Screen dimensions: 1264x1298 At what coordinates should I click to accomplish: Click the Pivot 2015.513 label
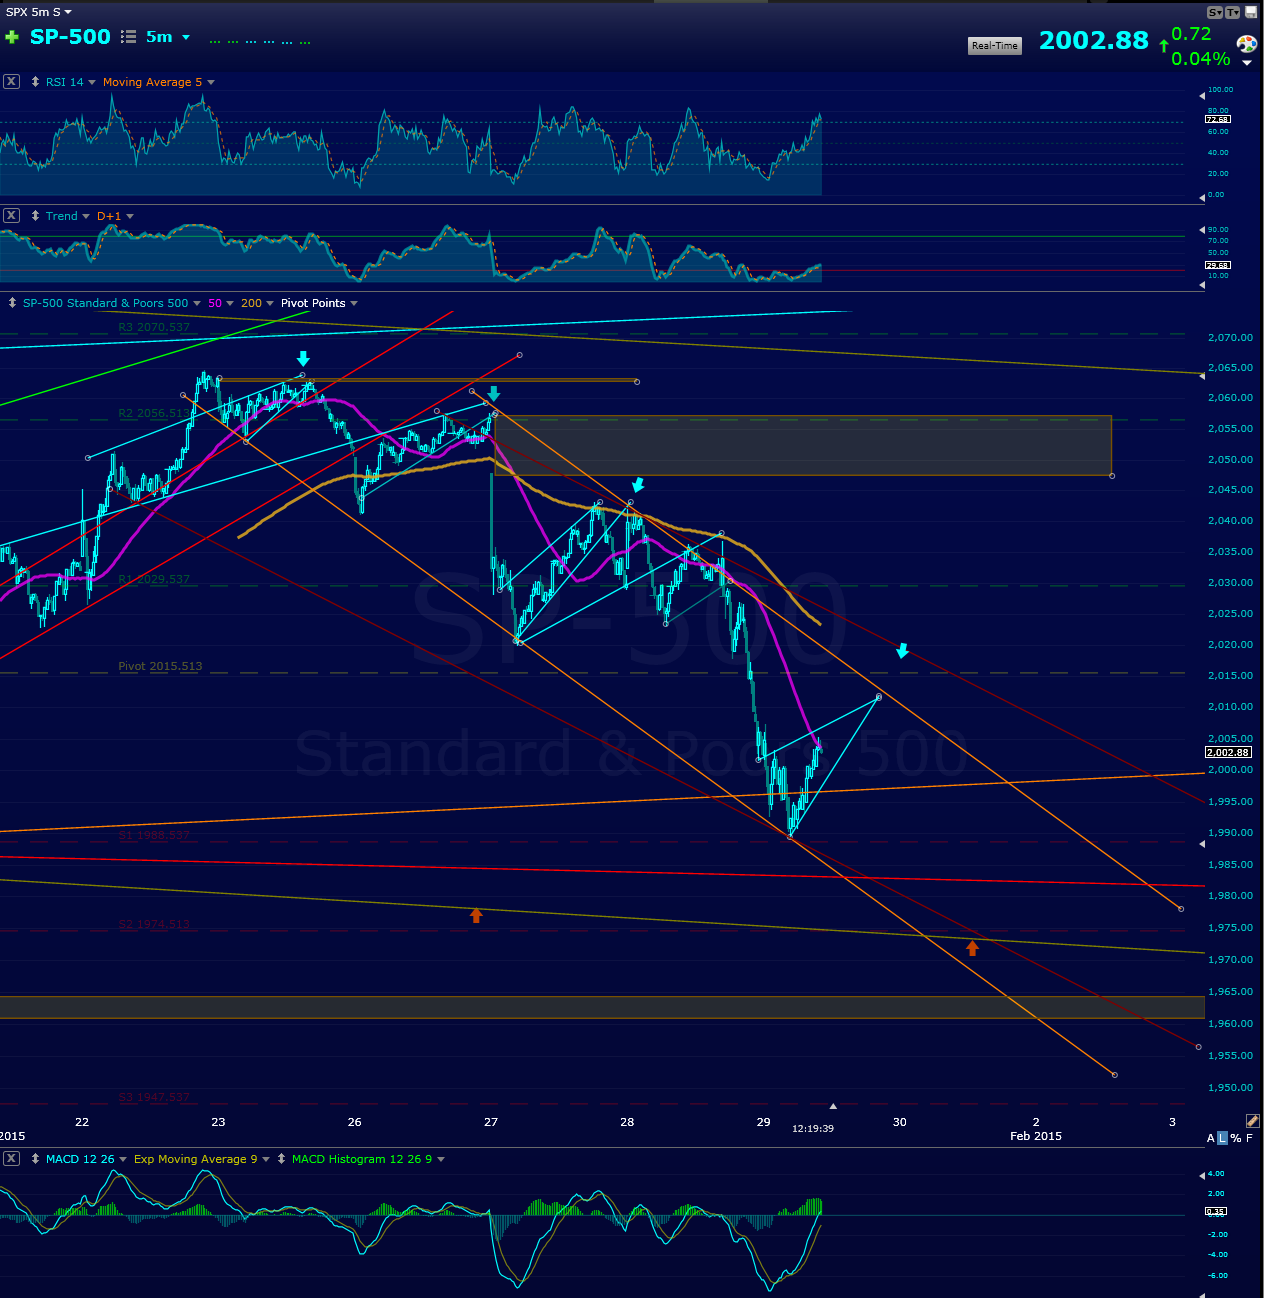160,666
